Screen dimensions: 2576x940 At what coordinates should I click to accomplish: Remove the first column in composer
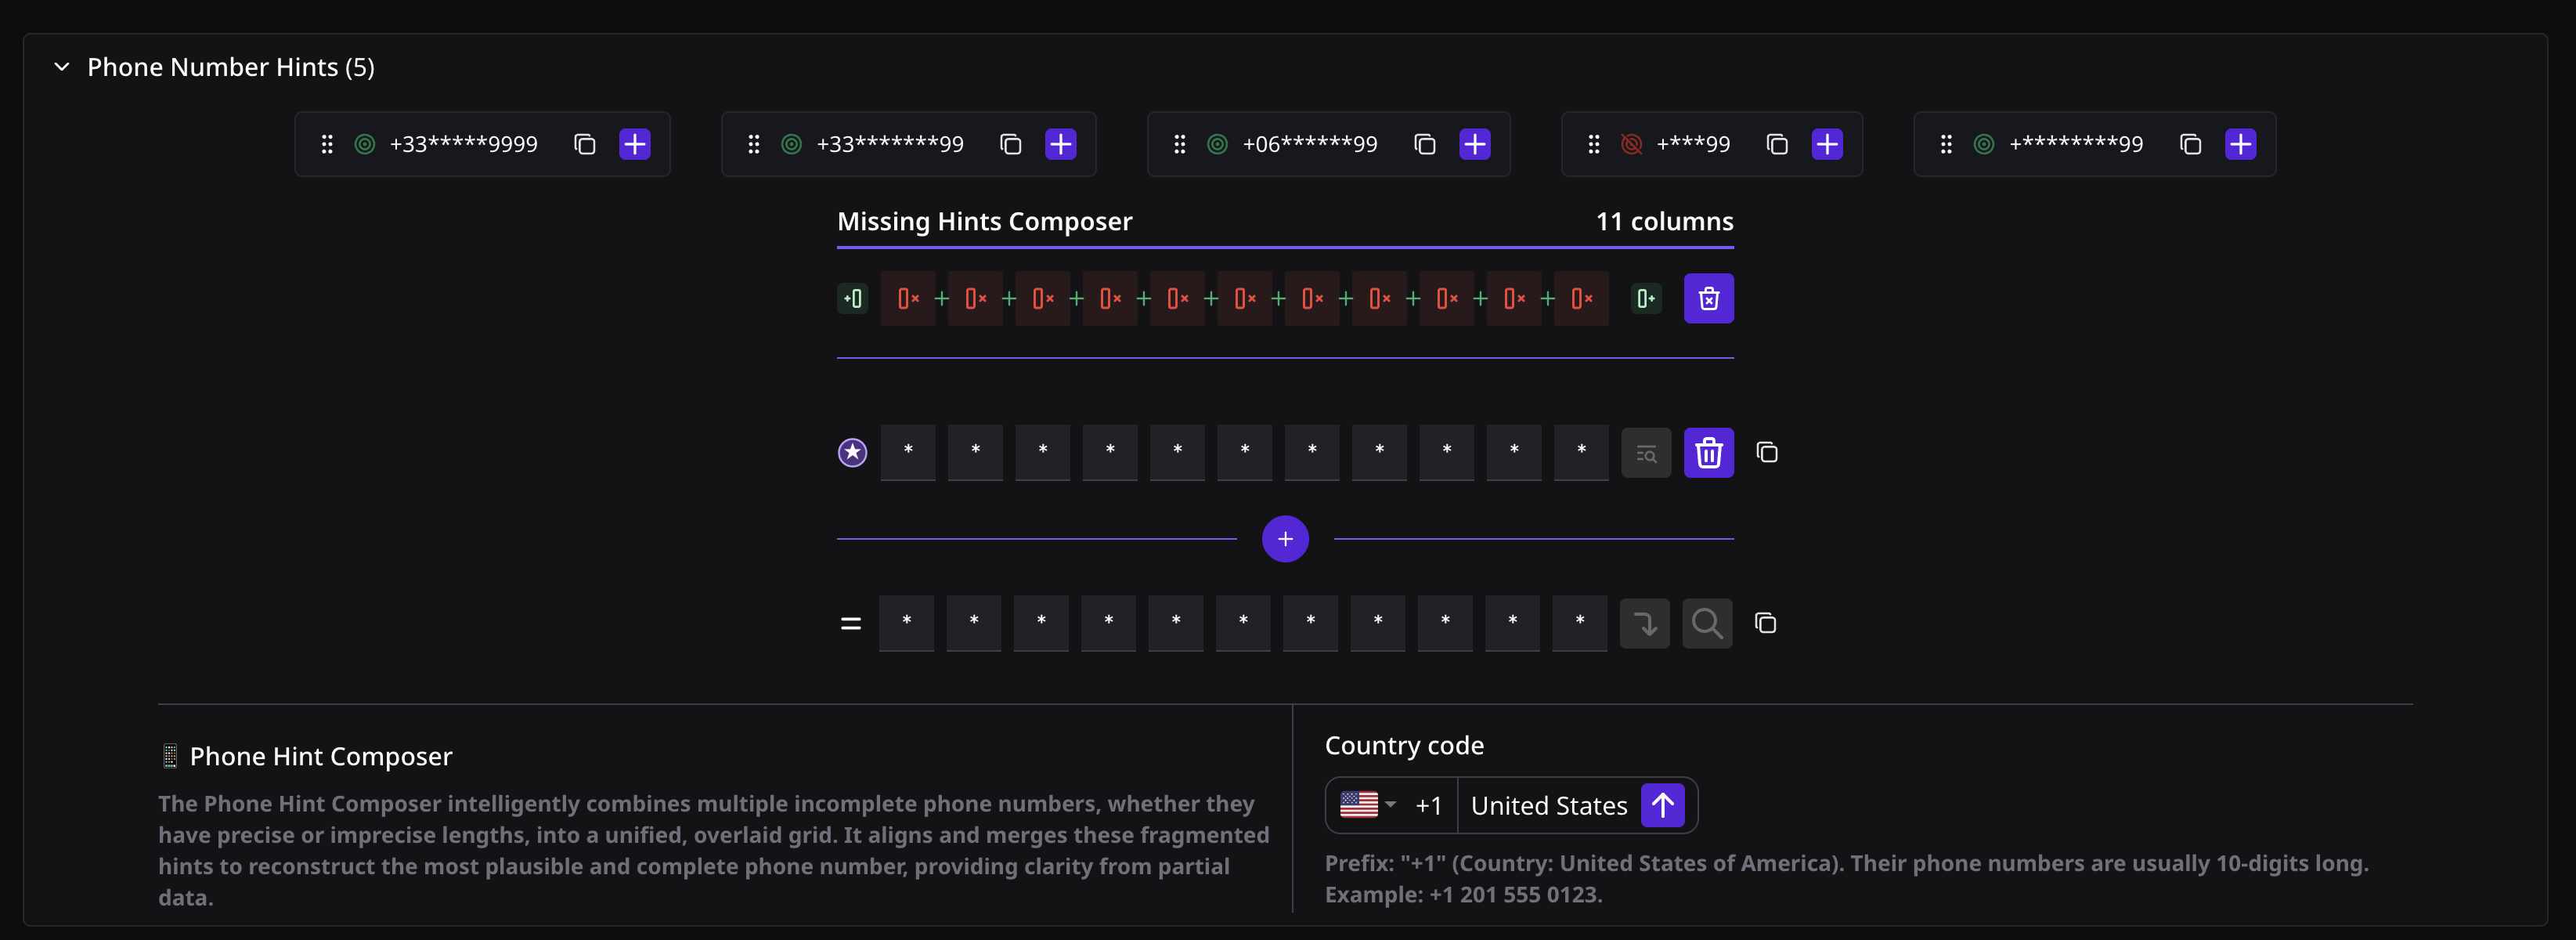coord(907,298)
